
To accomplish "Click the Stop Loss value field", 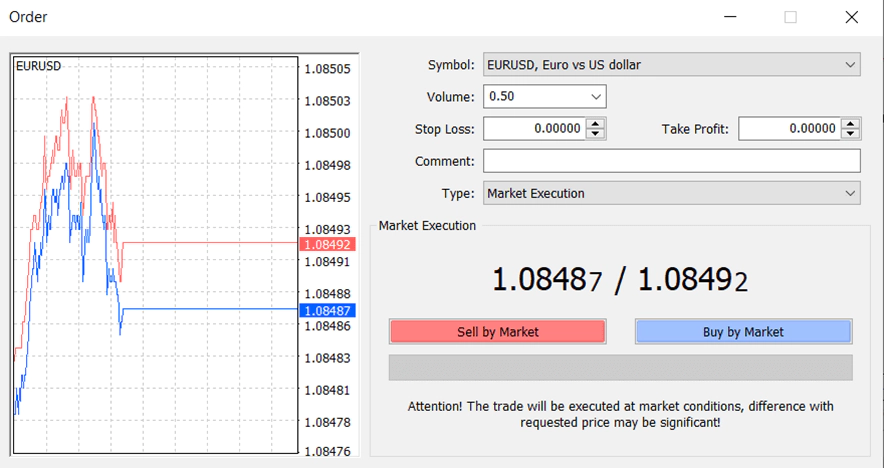I will click(x=533, y=129).
